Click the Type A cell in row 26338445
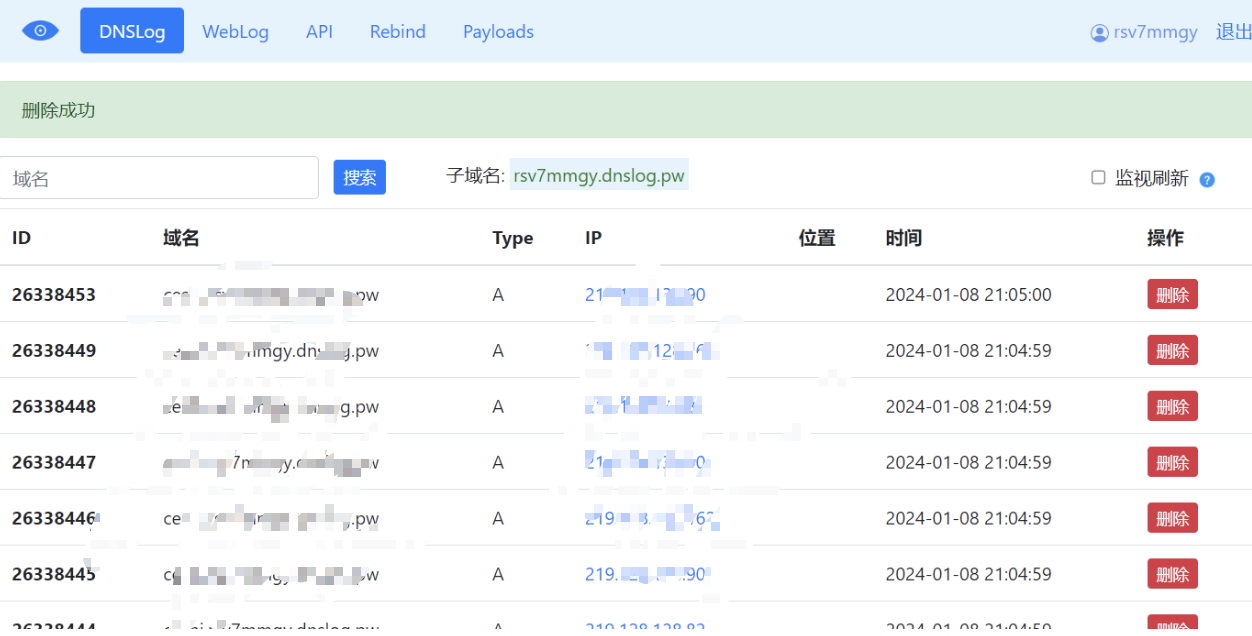 [x=498, y=575]
